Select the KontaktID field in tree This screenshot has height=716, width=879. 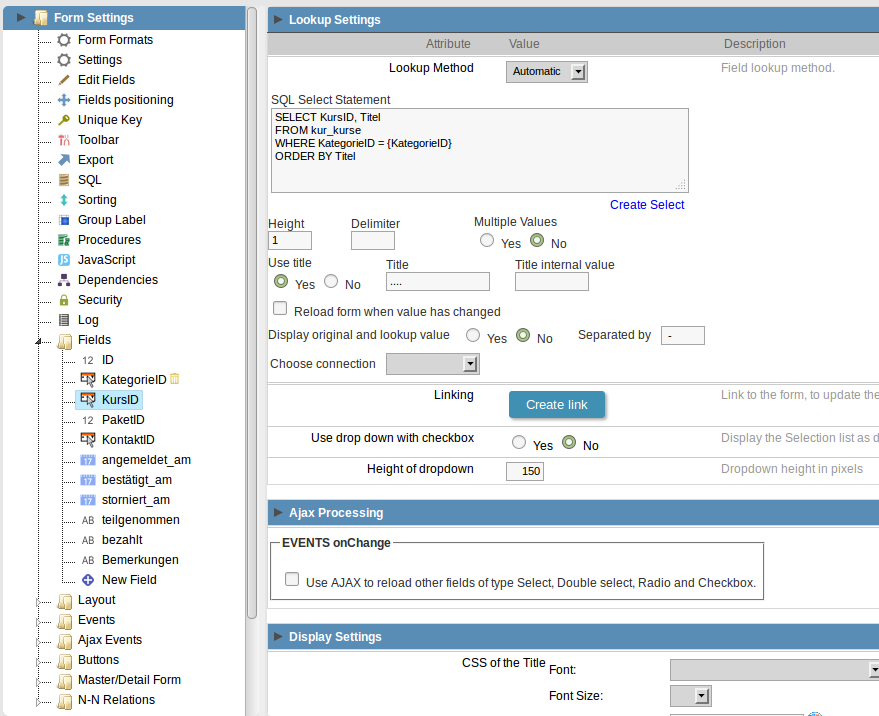(128, 440)
